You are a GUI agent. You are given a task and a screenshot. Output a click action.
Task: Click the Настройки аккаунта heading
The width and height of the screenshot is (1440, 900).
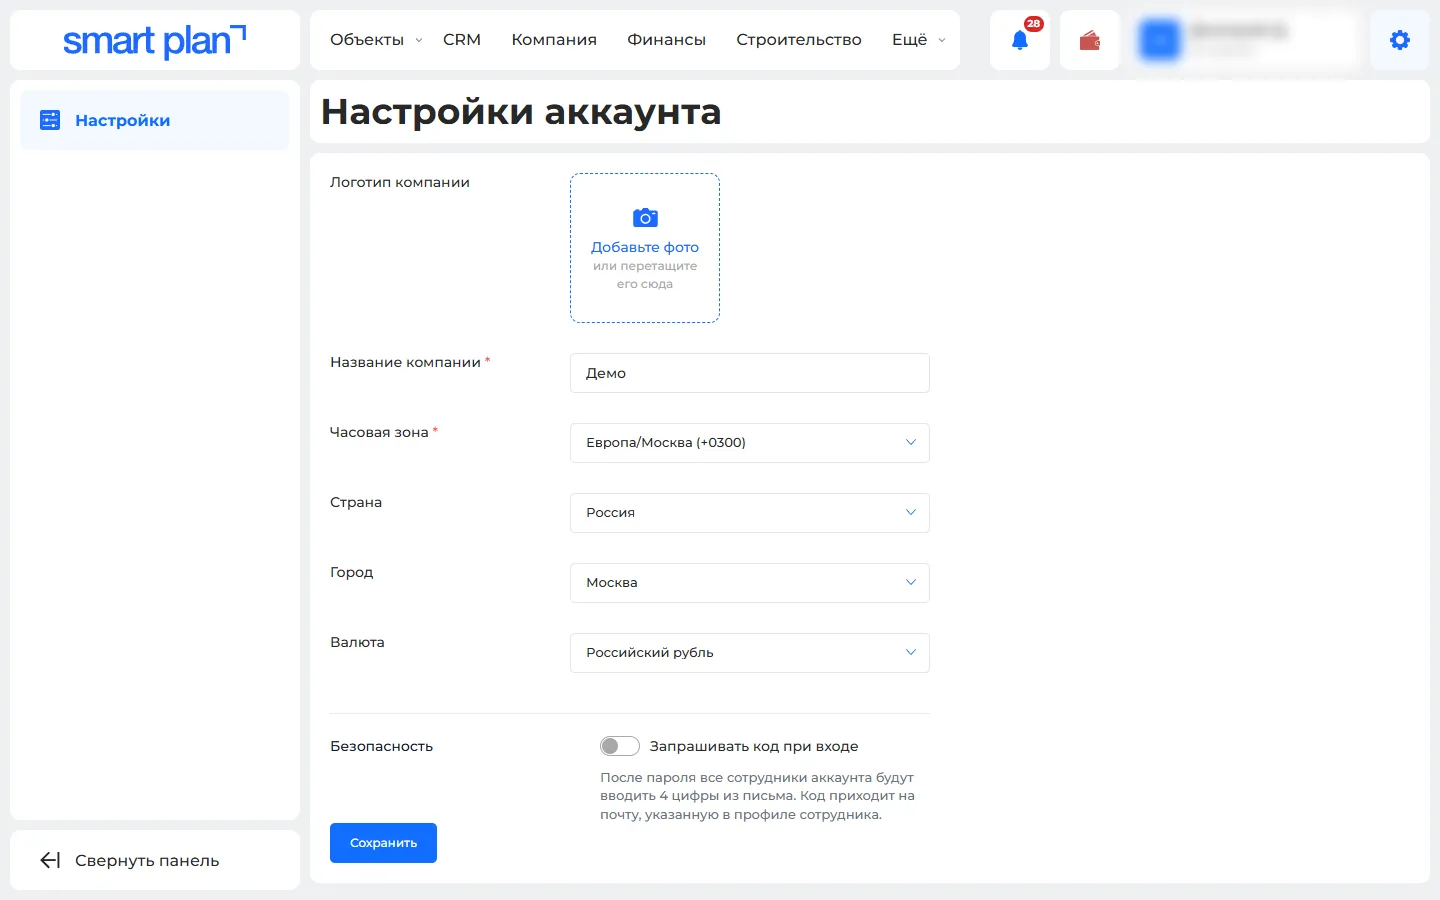(521, 112)
